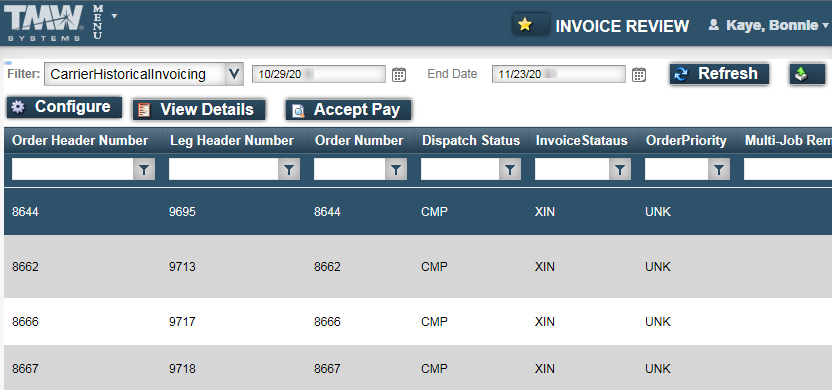Filter the Leg Header Number column
This screenshot has height=390, width=832.
(x=289, y=170)
